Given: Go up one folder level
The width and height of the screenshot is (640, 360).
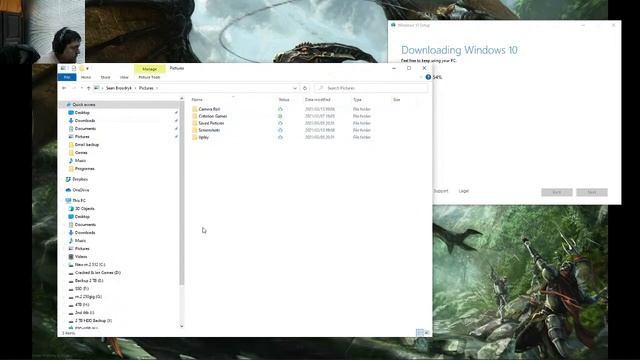Looking at the screenshot, I should (x=89, y=88).
